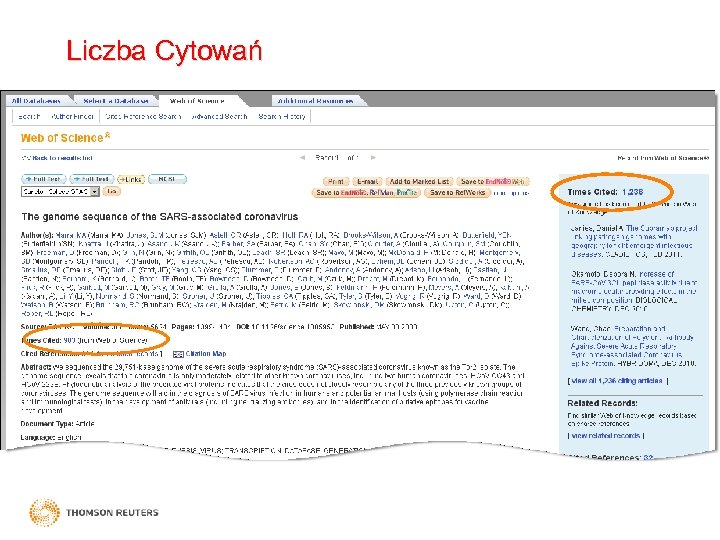Click the Go button
The width and height of the screenshot is (720, 540).
(111, 191)
